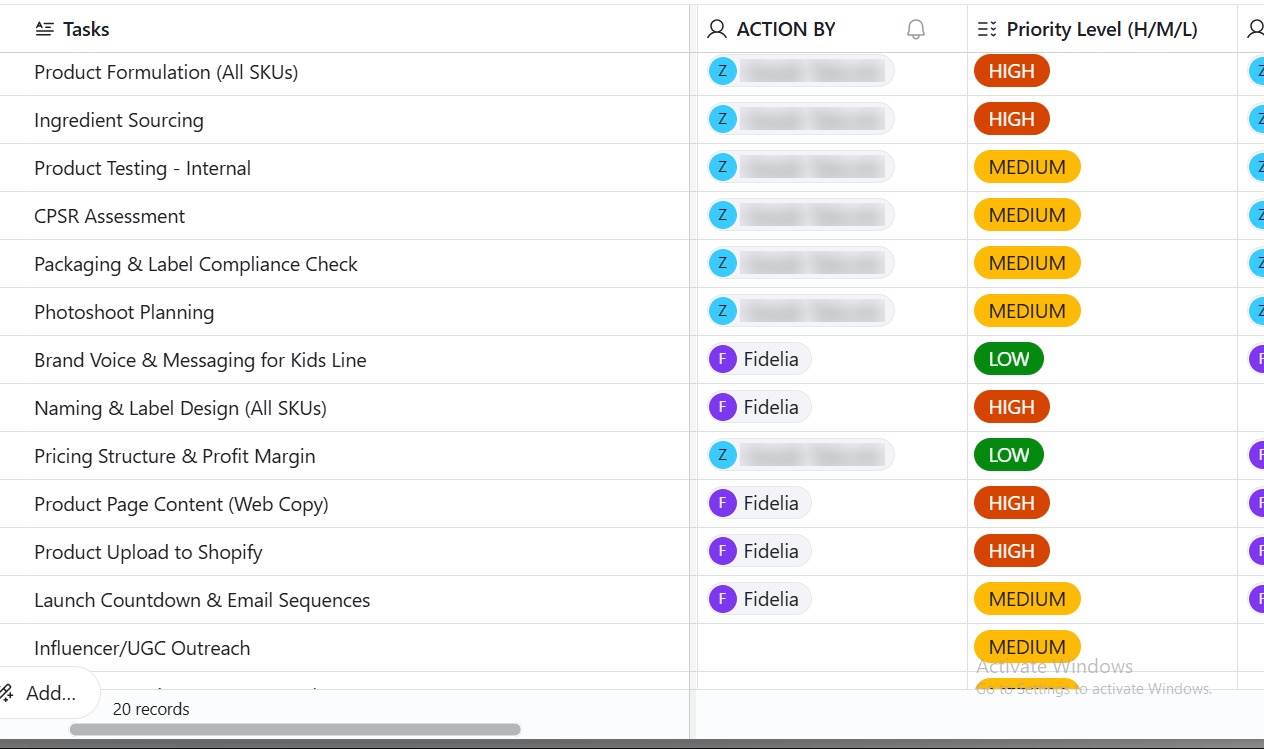
Task: Click the CPSR Assessment task name
Action: (110, 216)
